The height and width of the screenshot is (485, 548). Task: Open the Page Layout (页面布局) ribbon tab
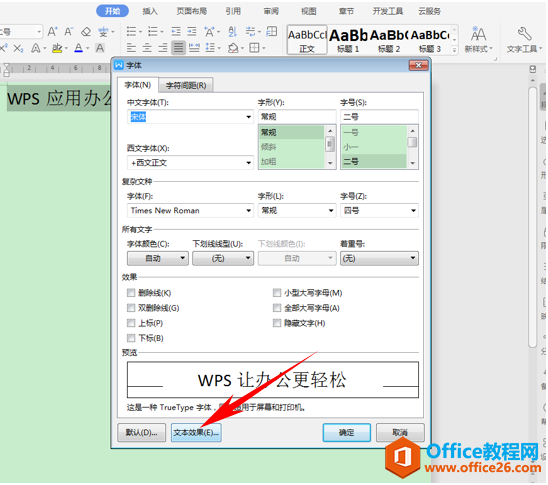tap(192, 11)
